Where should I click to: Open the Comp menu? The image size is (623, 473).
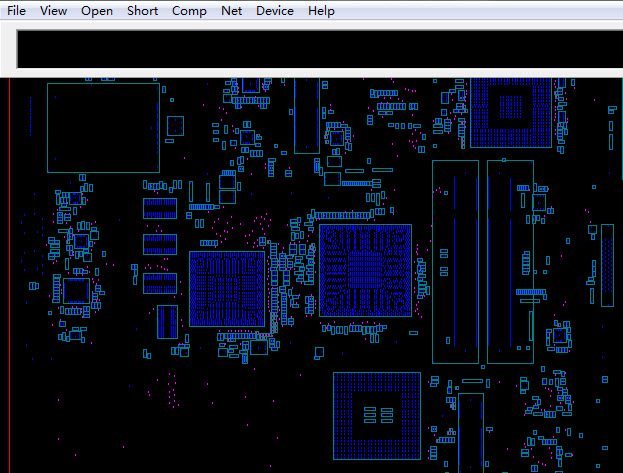[189, 11]
